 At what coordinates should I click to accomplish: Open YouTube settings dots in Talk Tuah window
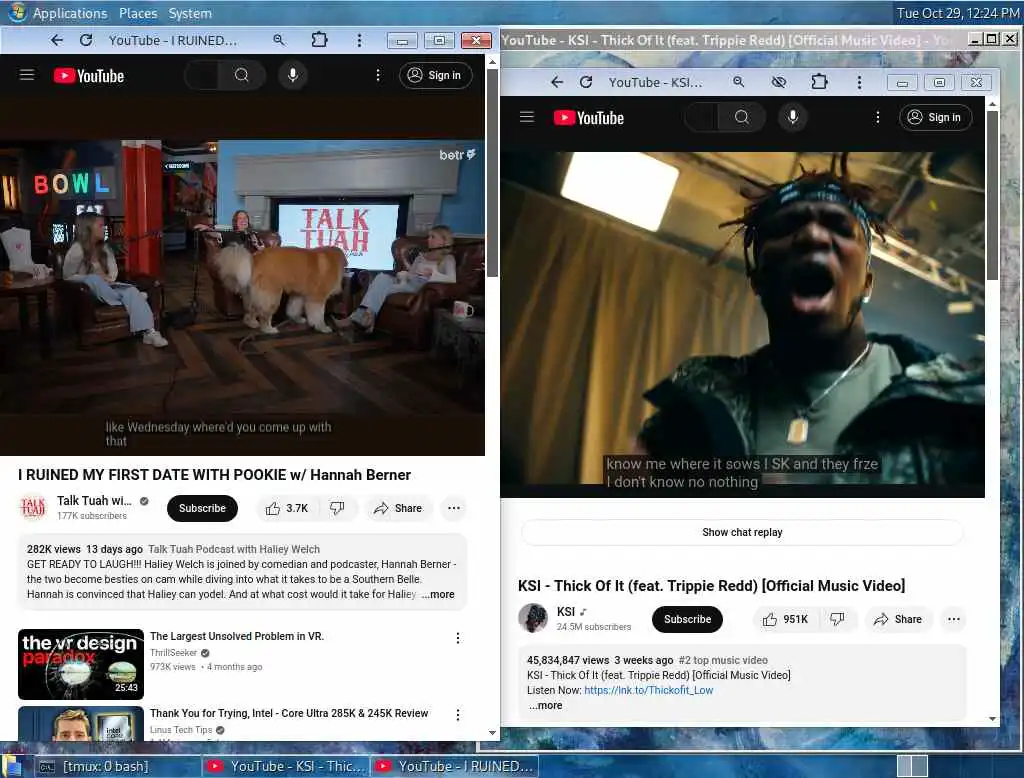coord(378,75)
